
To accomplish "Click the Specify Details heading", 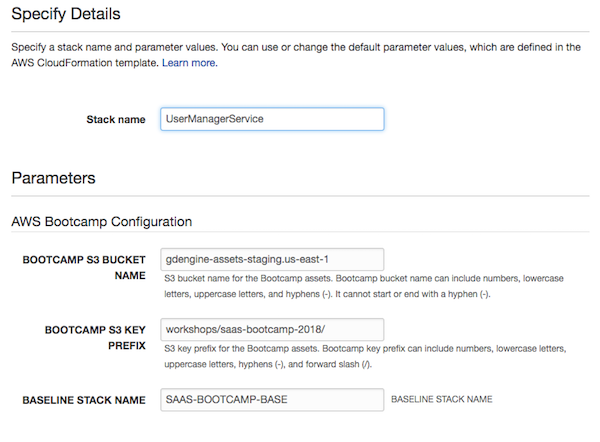I will 66,14.
